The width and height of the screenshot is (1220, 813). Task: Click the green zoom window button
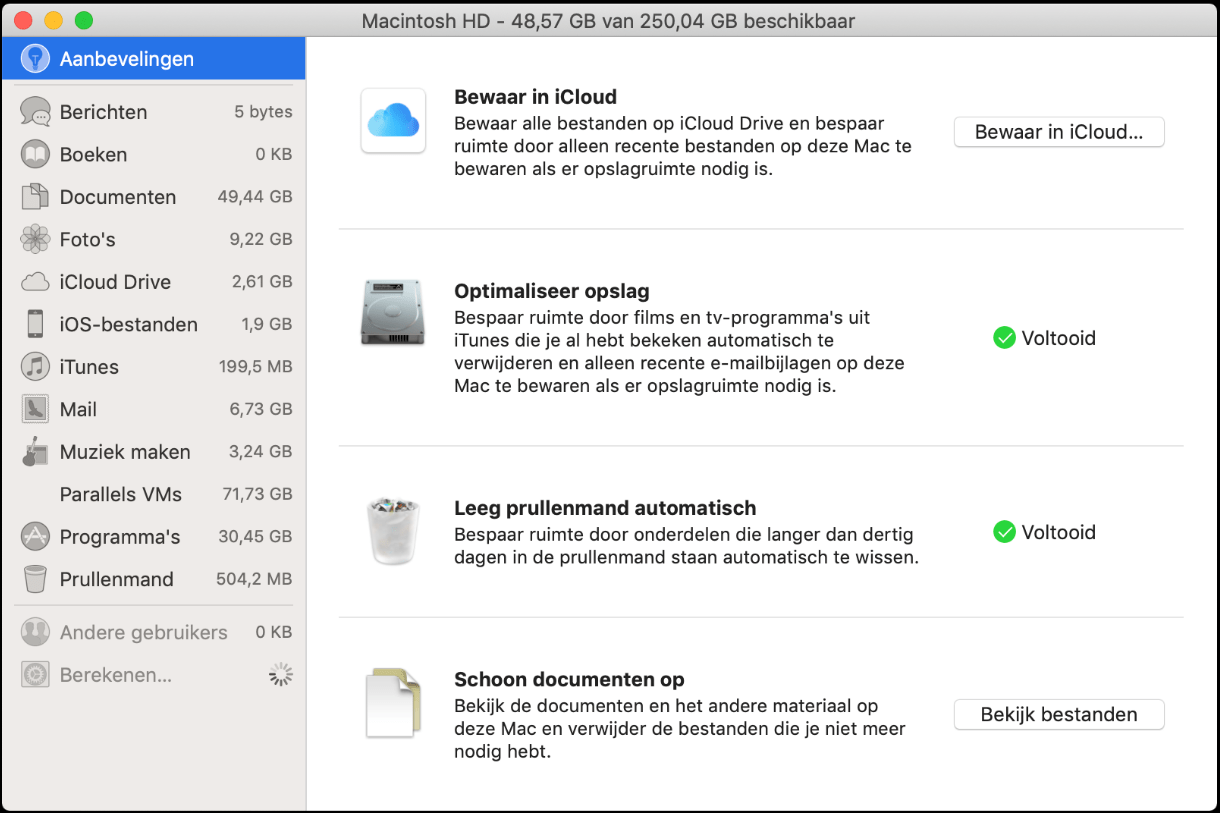[x=84, y=20]
